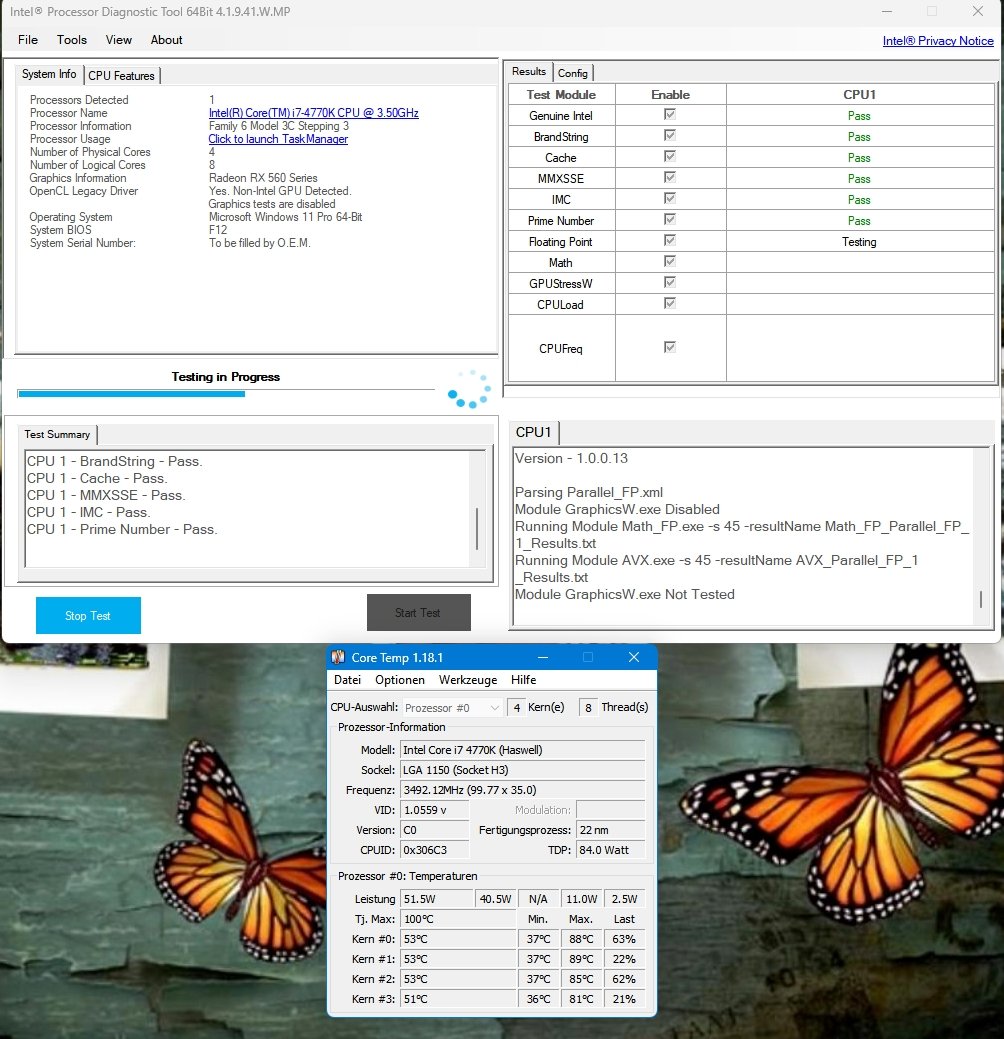The width and height of the screenshot is (1004, 1039).
Task: Select the CPU1 log tab
Action: (x=534, y=432)
